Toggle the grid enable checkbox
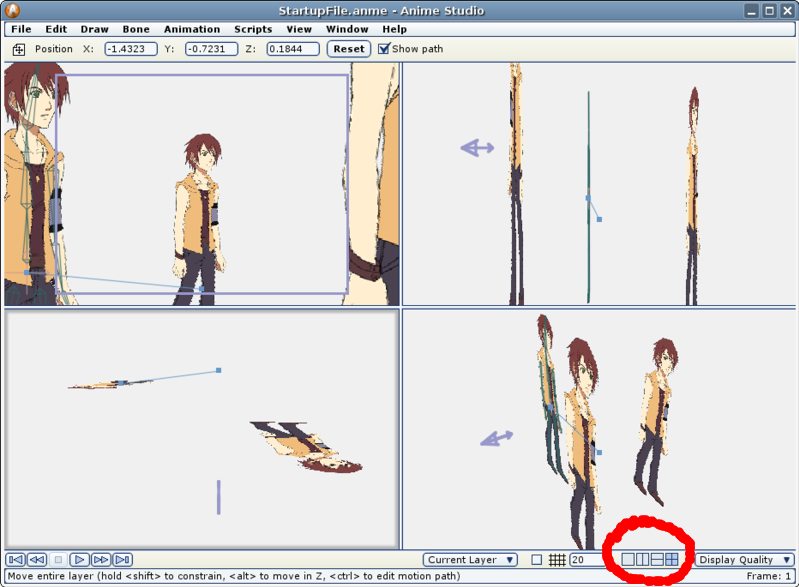This screenshot has height=587, width=799. pos(537,559)
